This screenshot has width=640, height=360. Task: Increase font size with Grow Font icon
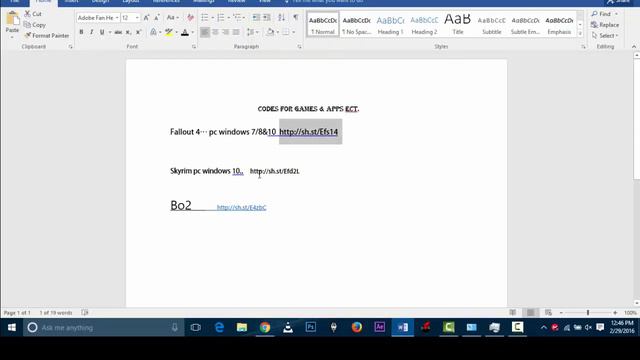[147, 18]
